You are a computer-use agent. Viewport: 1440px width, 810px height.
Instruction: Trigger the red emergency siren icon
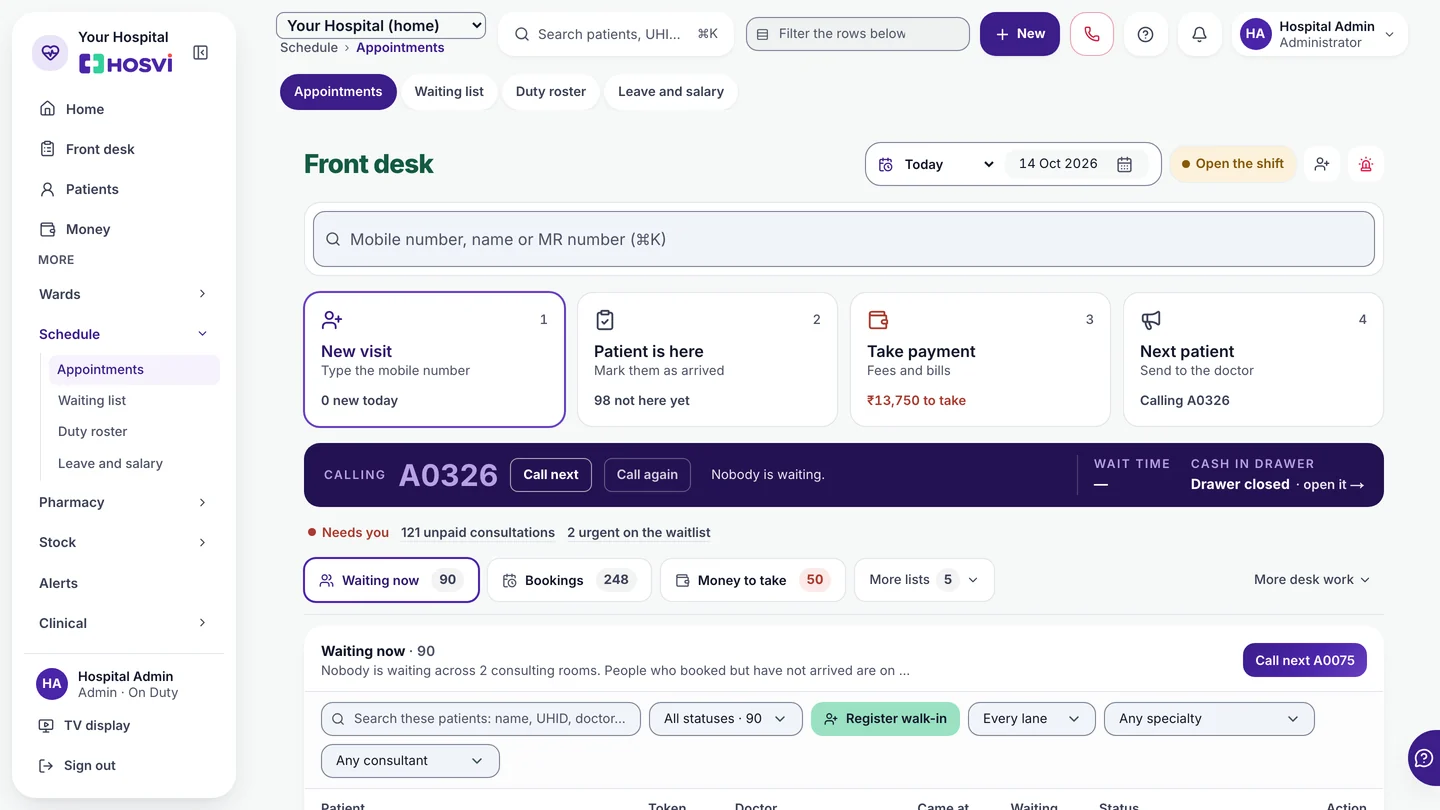pos(1366,164)
